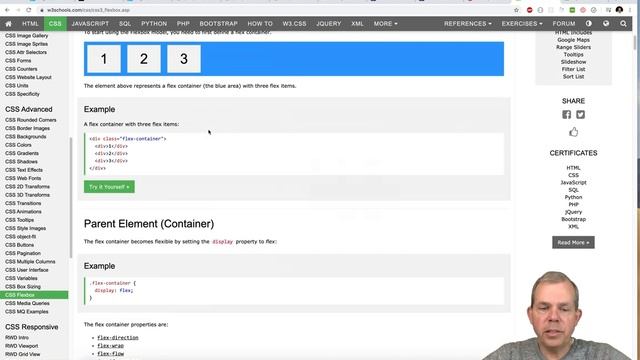The height and width of the screenshot is (360, 640).
Task: Open CSS Media Queries in sidebar
Action: pos(27,303)
